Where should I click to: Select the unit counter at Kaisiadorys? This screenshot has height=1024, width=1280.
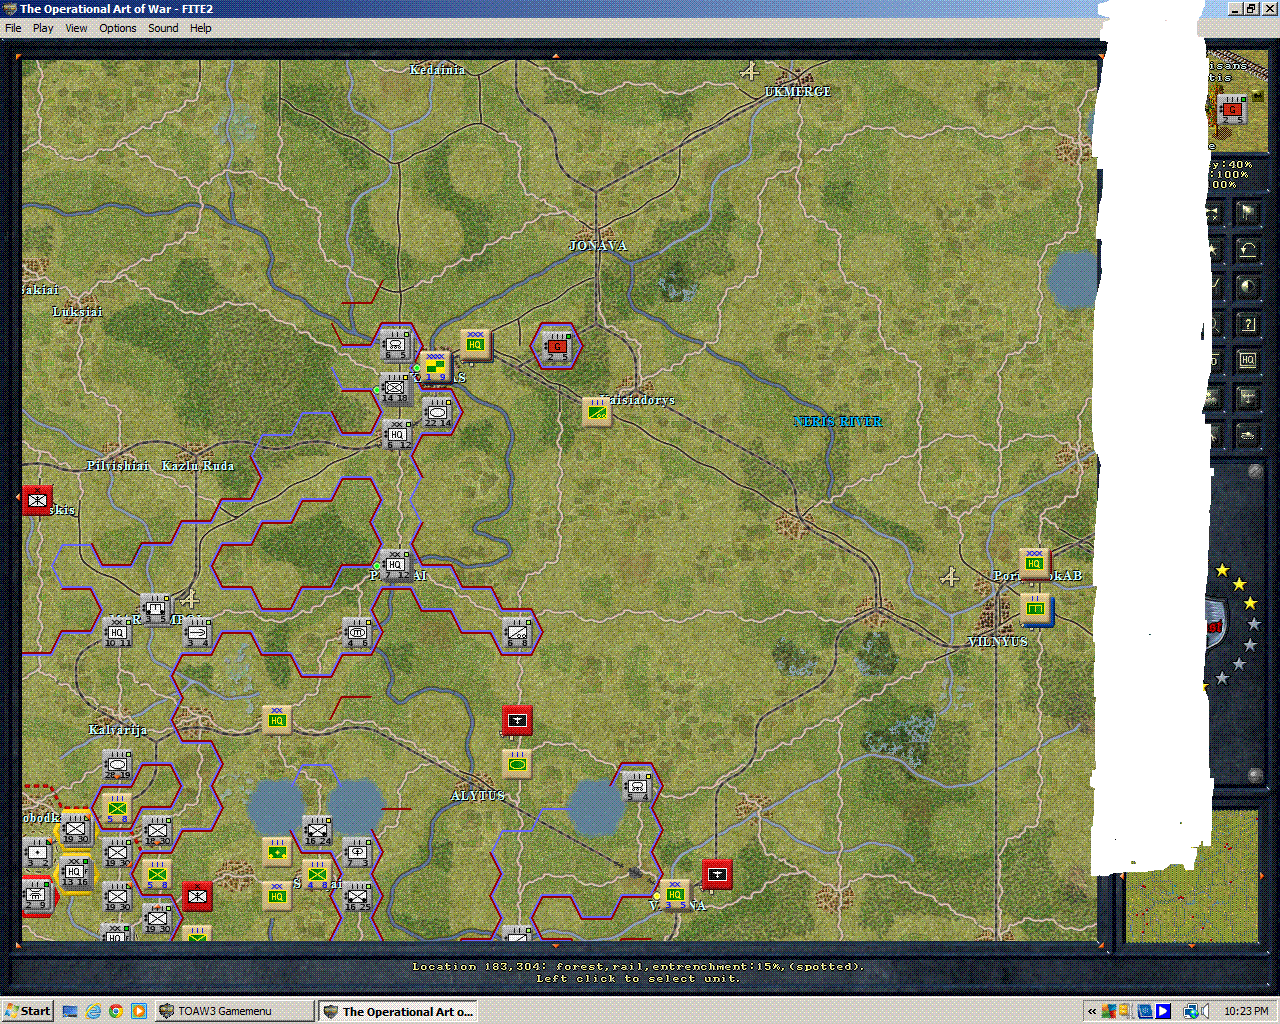(597, 410)
